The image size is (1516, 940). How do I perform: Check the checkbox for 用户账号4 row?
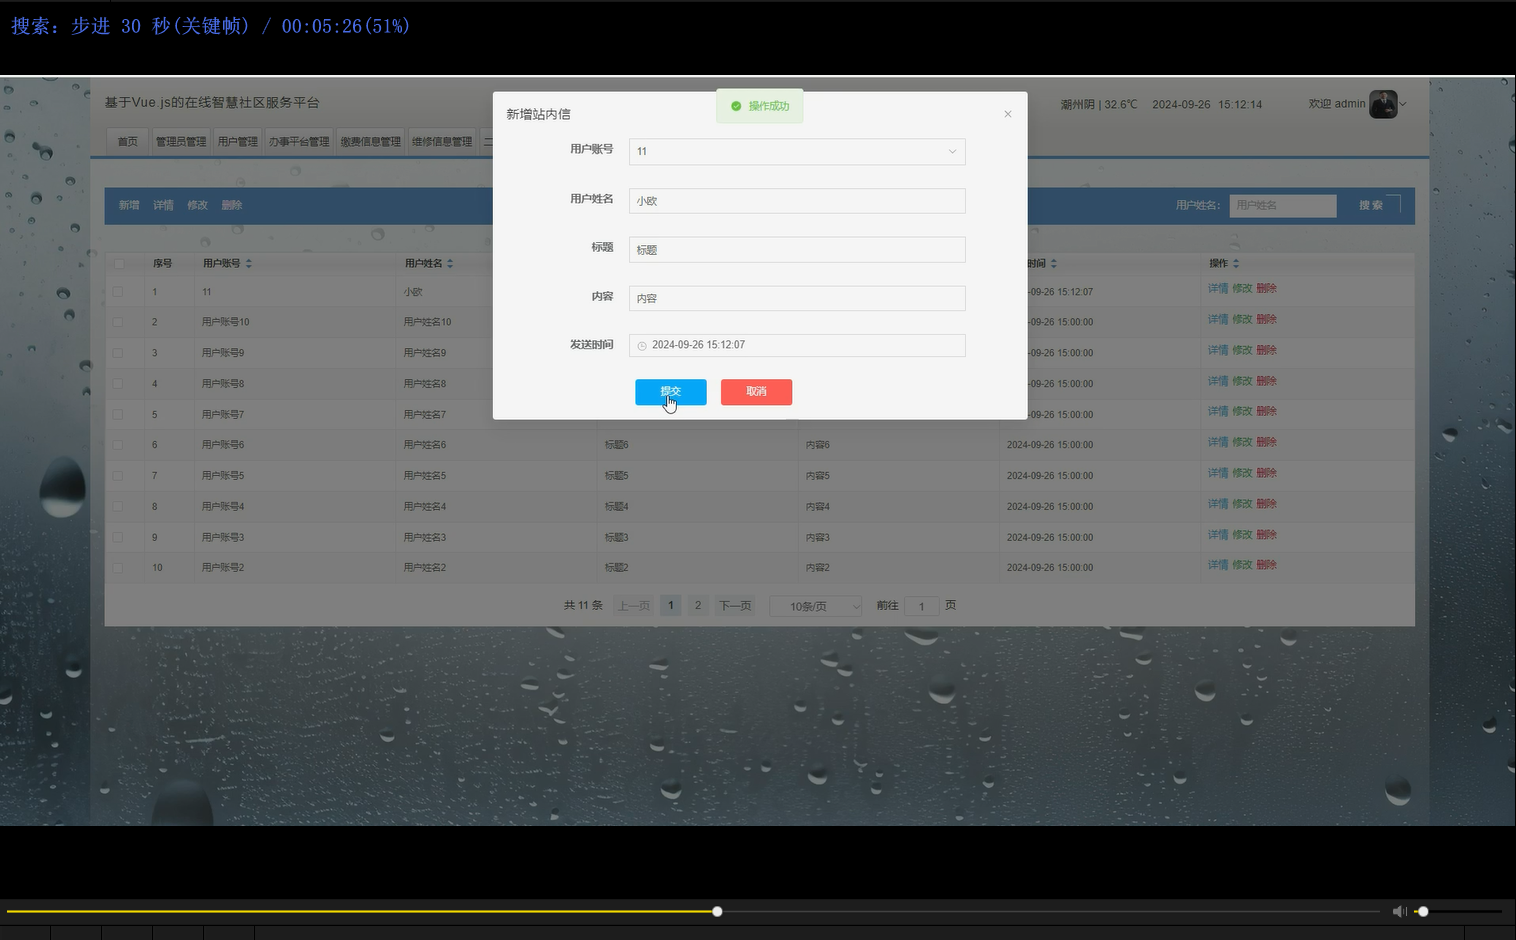(x=118, y=507)
